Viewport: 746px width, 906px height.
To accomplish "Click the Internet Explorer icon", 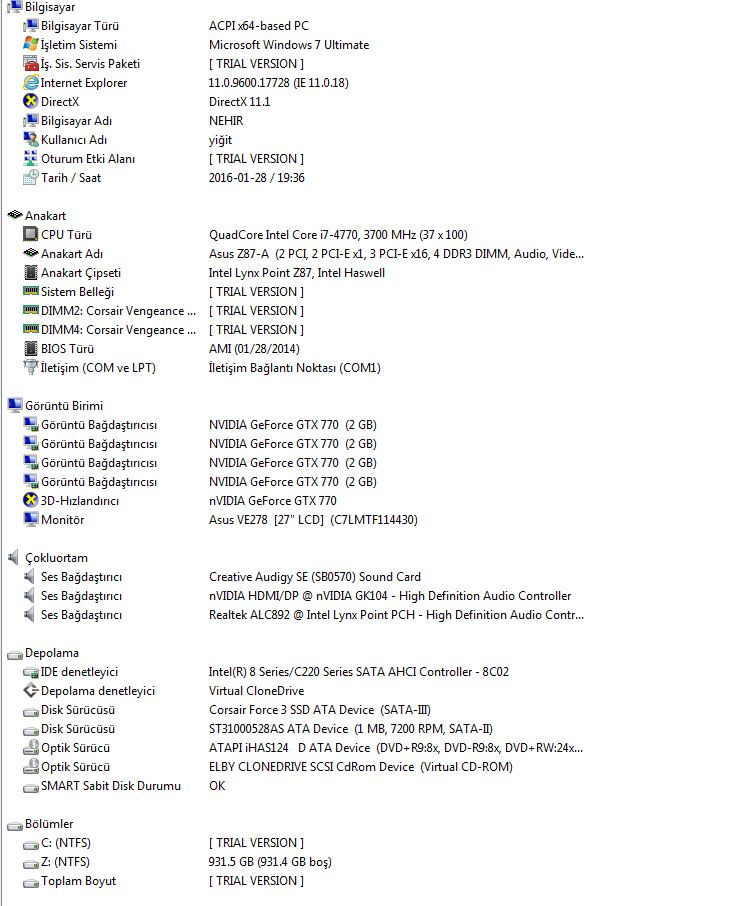I will click(x=30, y=83).
